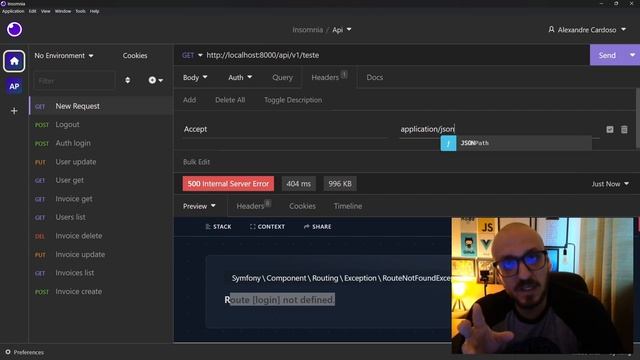The width and height of the screenshot is (640, 360).
Task: Open the Tools menu
Action: [x=80, y=11]
